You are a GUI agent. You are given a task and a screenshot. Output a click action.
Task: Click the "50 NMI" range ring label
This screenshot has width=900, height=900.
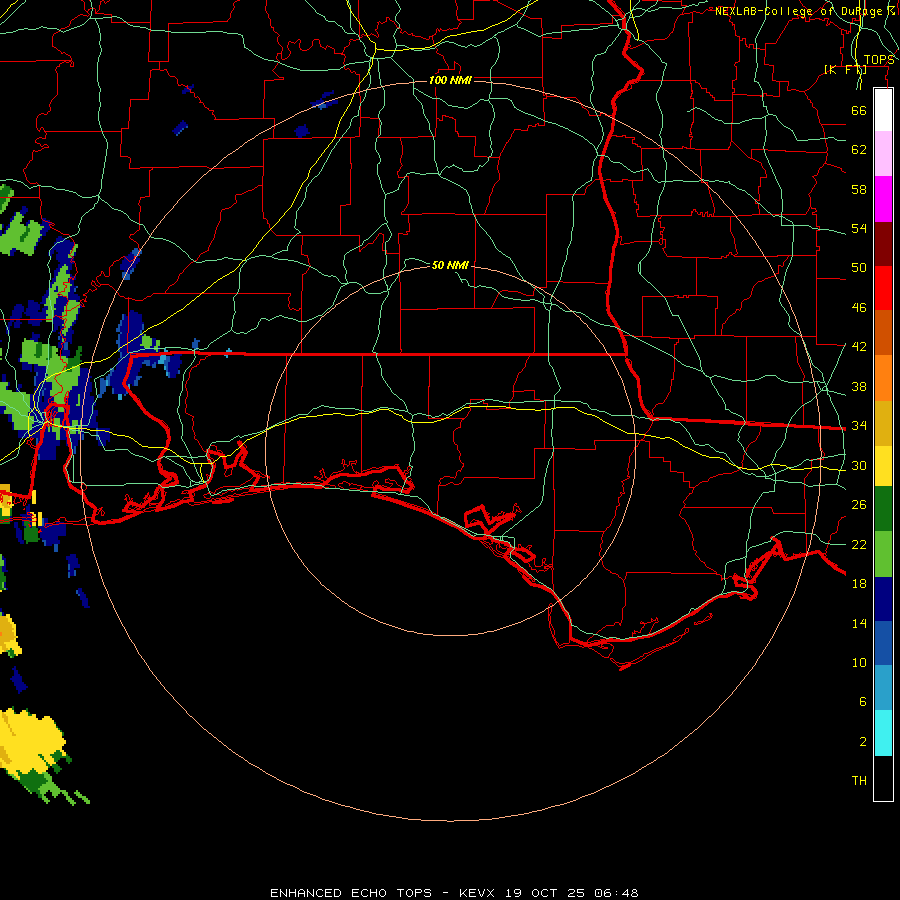[450, 265]
